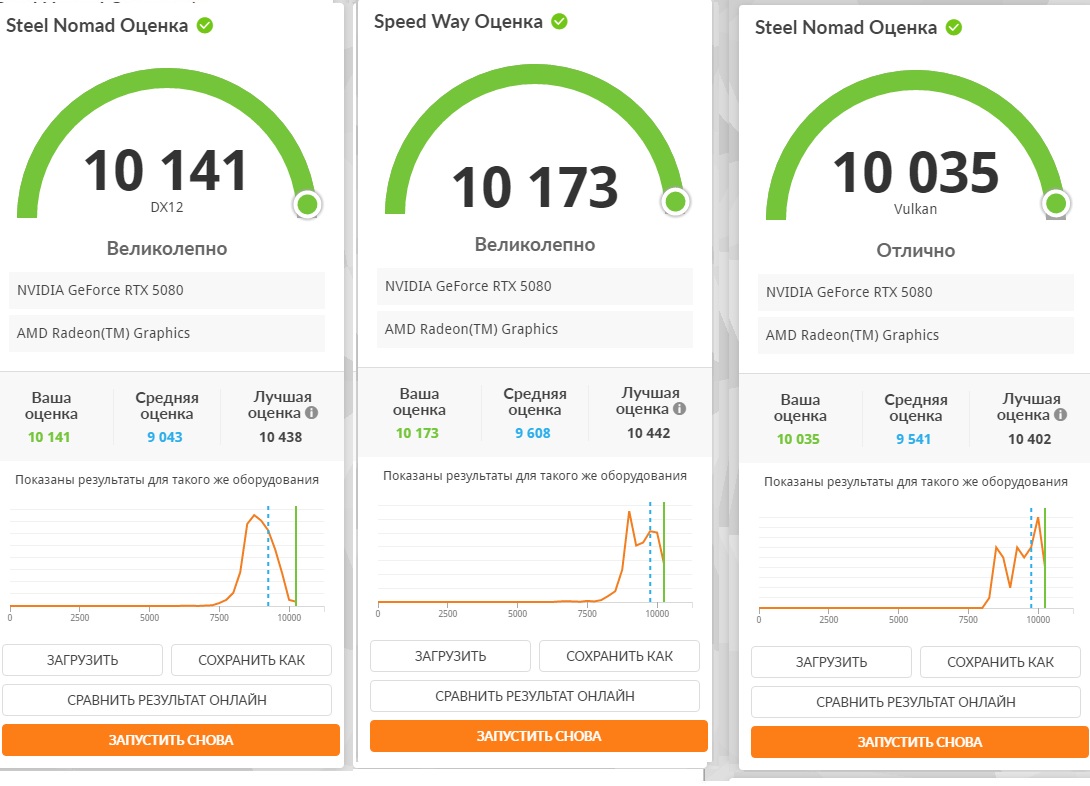Viewport: 1090px width, 786px height.
Task: Click СРАВНИТЬ РЕЗУЛЬТАТ ОНЛАЙН under Vulkan result
Action: 916,702
